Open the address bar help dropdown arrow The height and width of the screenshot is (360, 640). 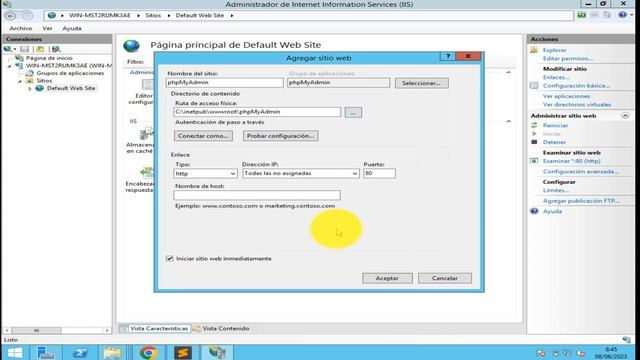(x=631, y=15)
